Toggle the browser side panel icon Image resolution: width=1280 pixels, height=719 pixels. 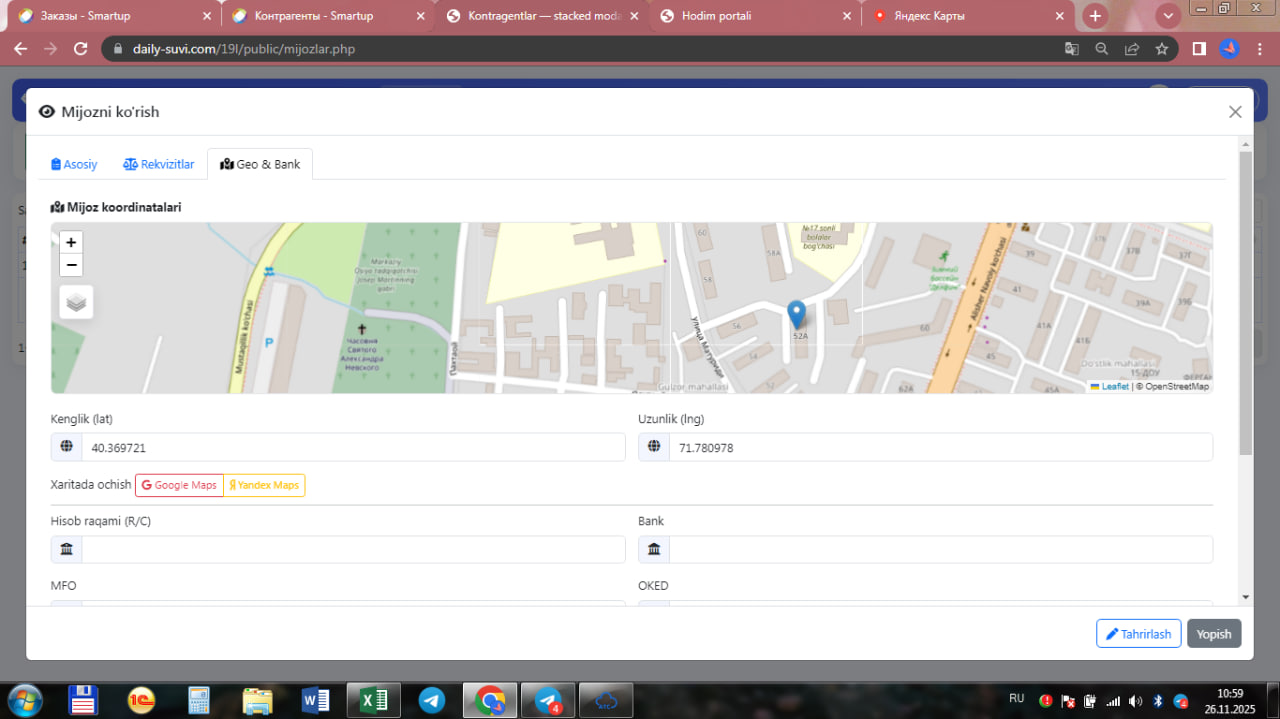pyautogui.click(x=1199, y=49)
